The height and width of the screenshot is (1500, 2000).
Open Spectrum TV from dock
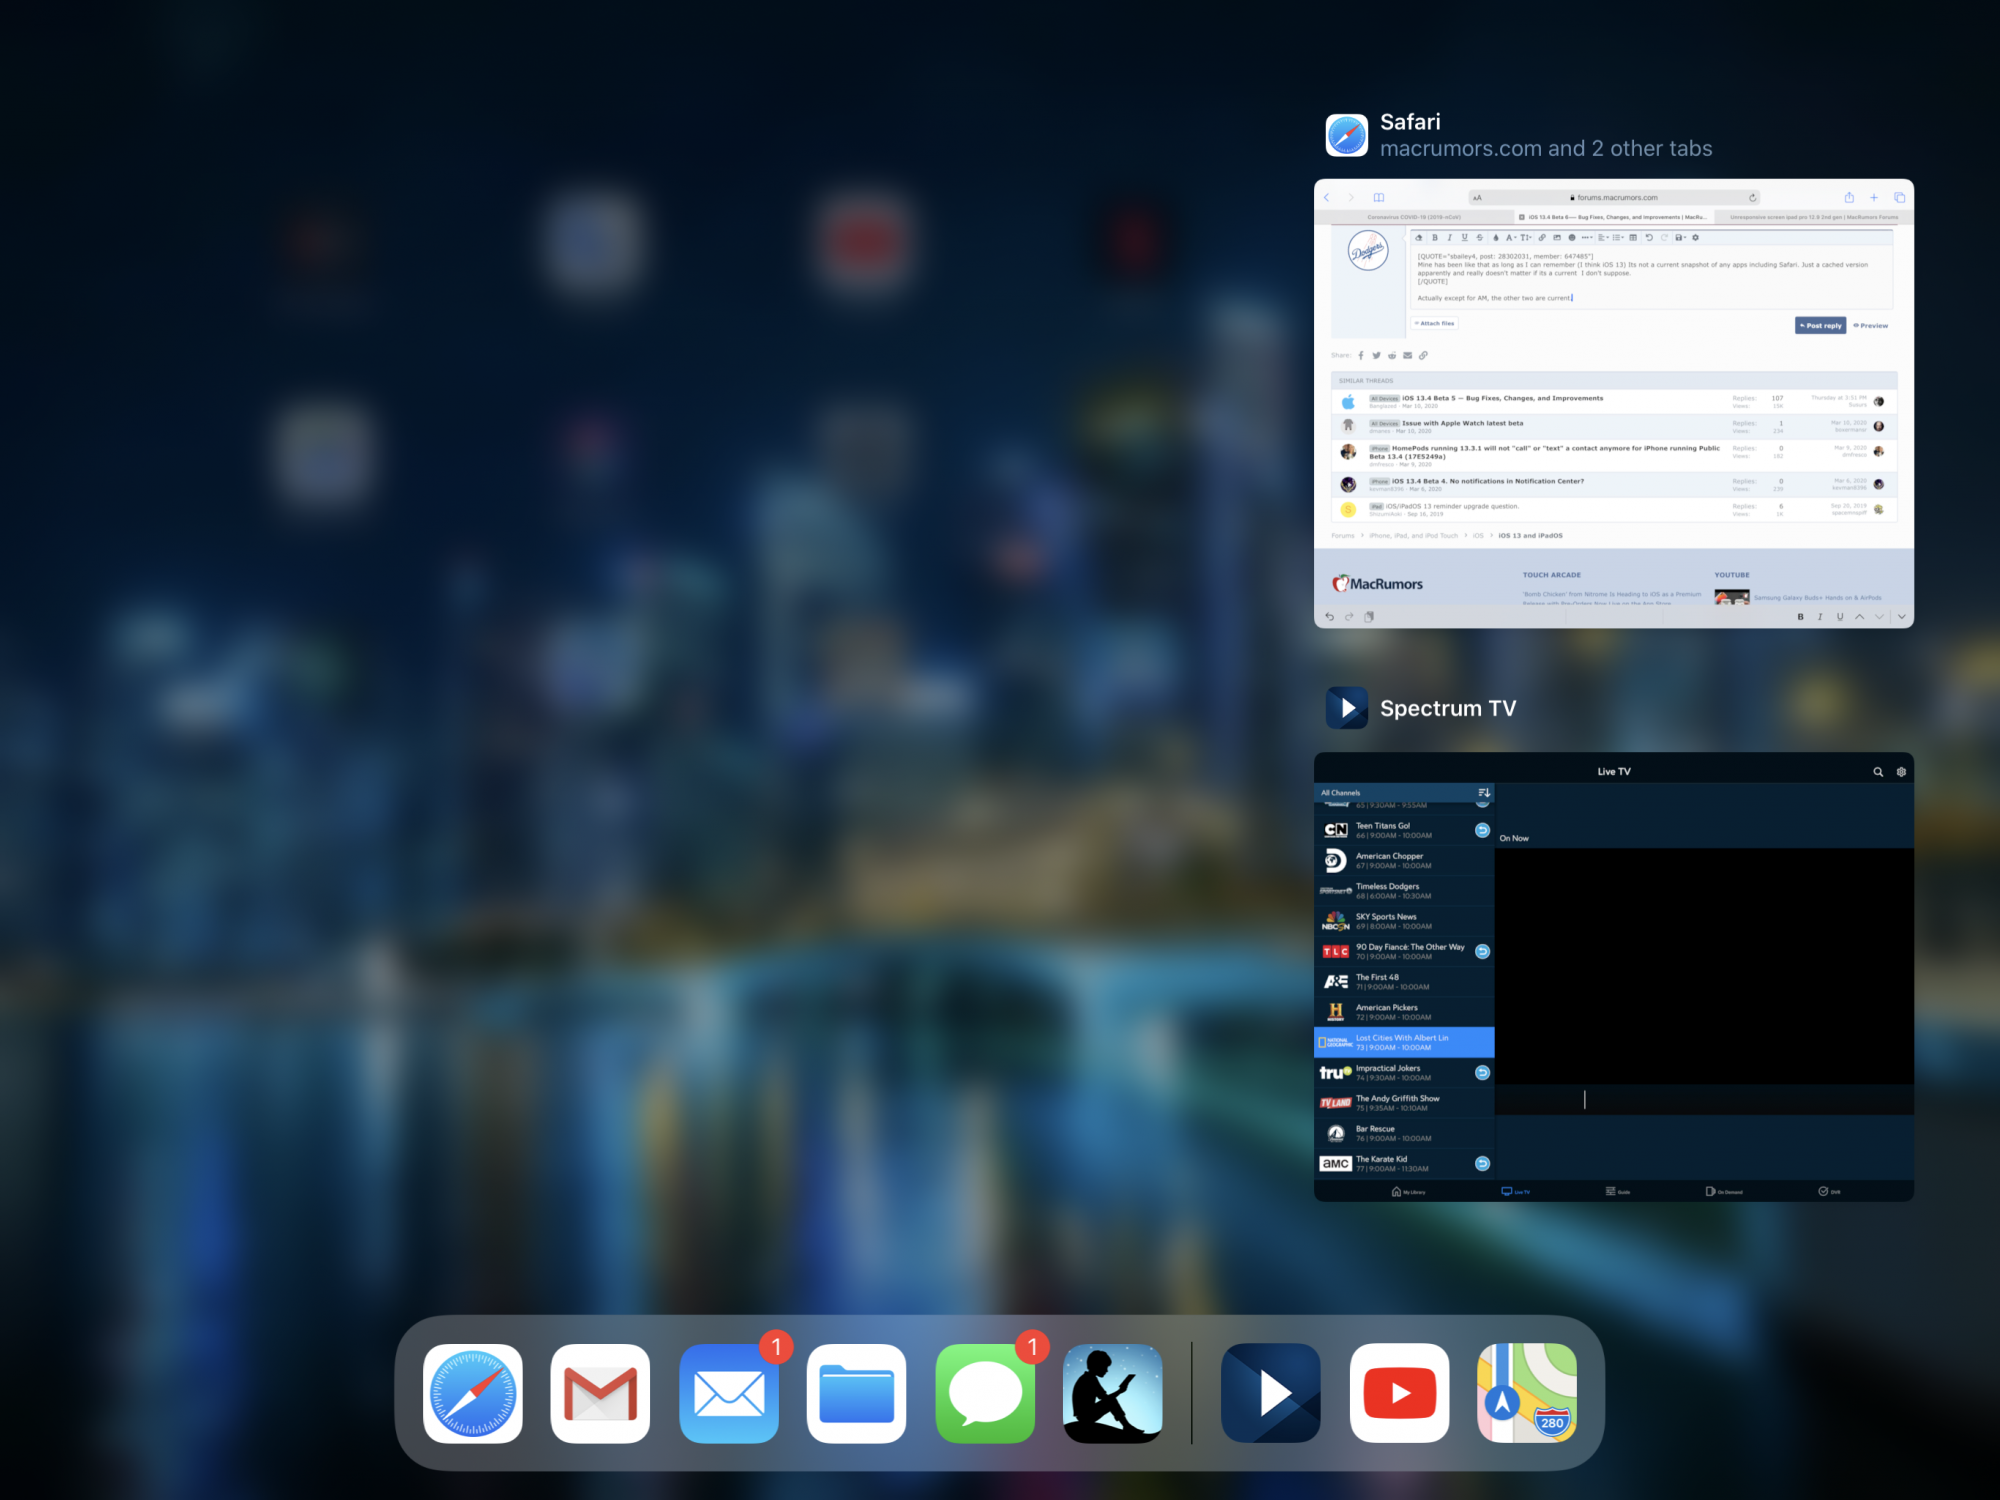(1271, 1393)
